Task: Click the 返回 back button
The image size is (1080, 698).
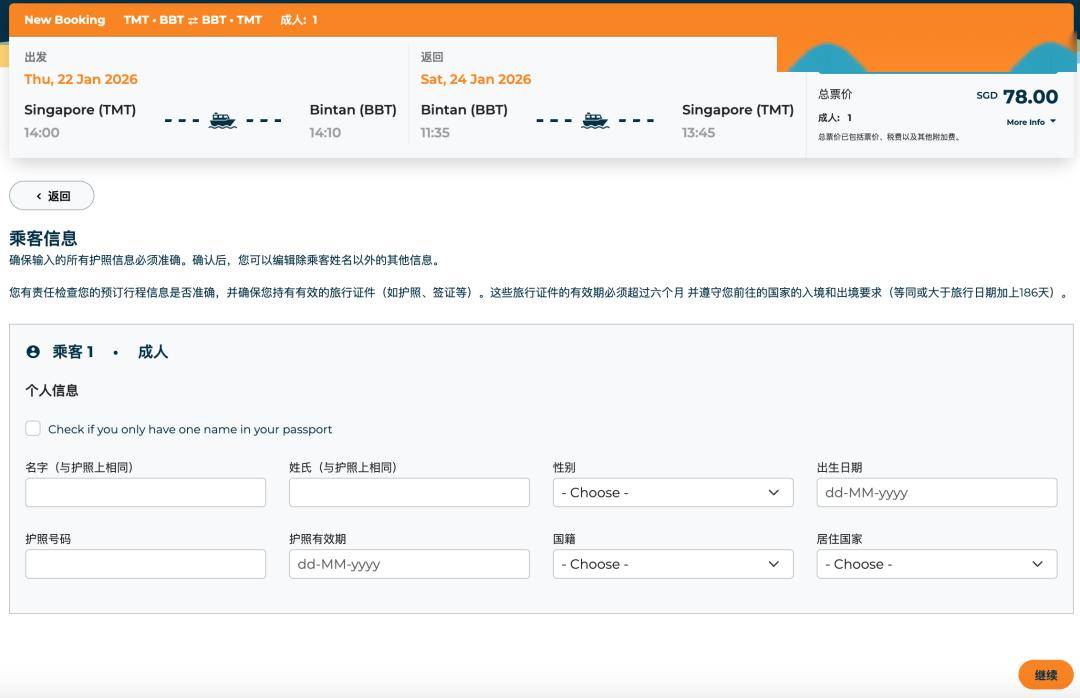Action: (x=52, y=196)
